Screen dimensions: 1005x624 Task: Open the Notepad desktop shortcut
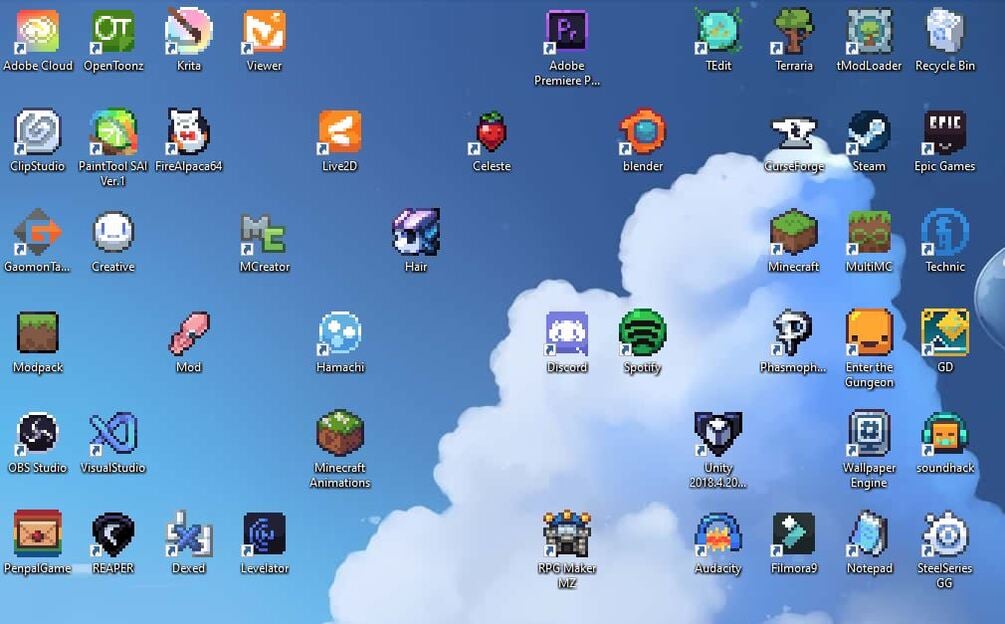869,534
